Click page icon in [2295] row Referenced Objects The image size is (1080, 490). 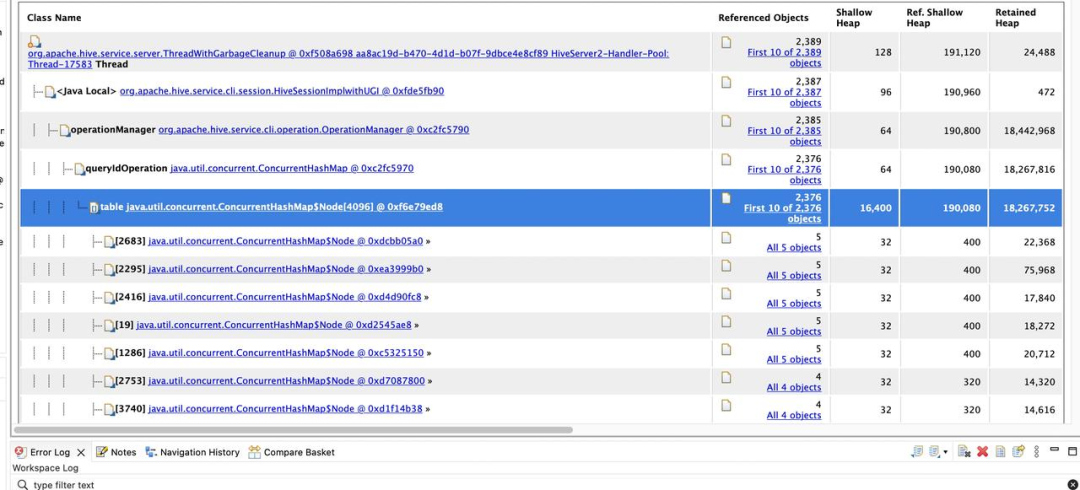coord(726,265)
